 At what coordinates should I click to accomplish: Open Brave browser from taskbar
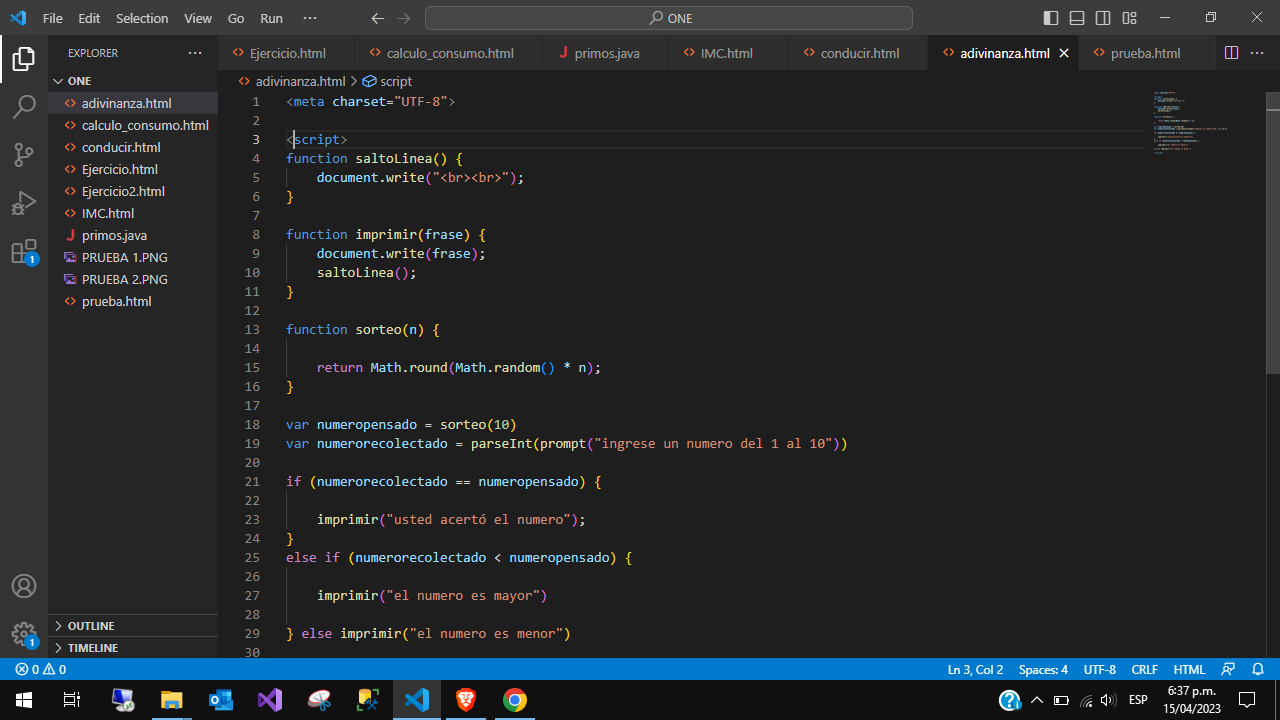point(466,700)
